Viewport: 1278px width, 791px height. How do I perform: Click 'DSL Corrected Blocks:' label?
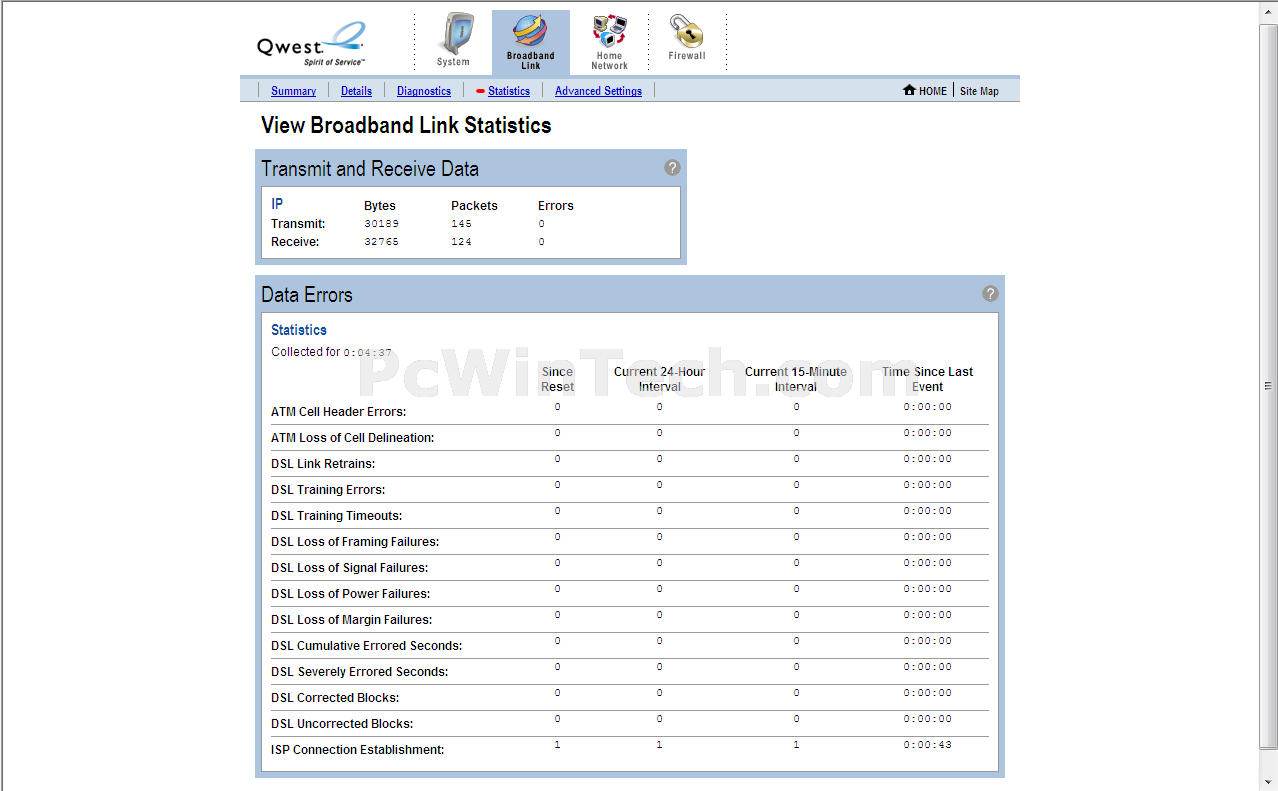tap(335, 698)
